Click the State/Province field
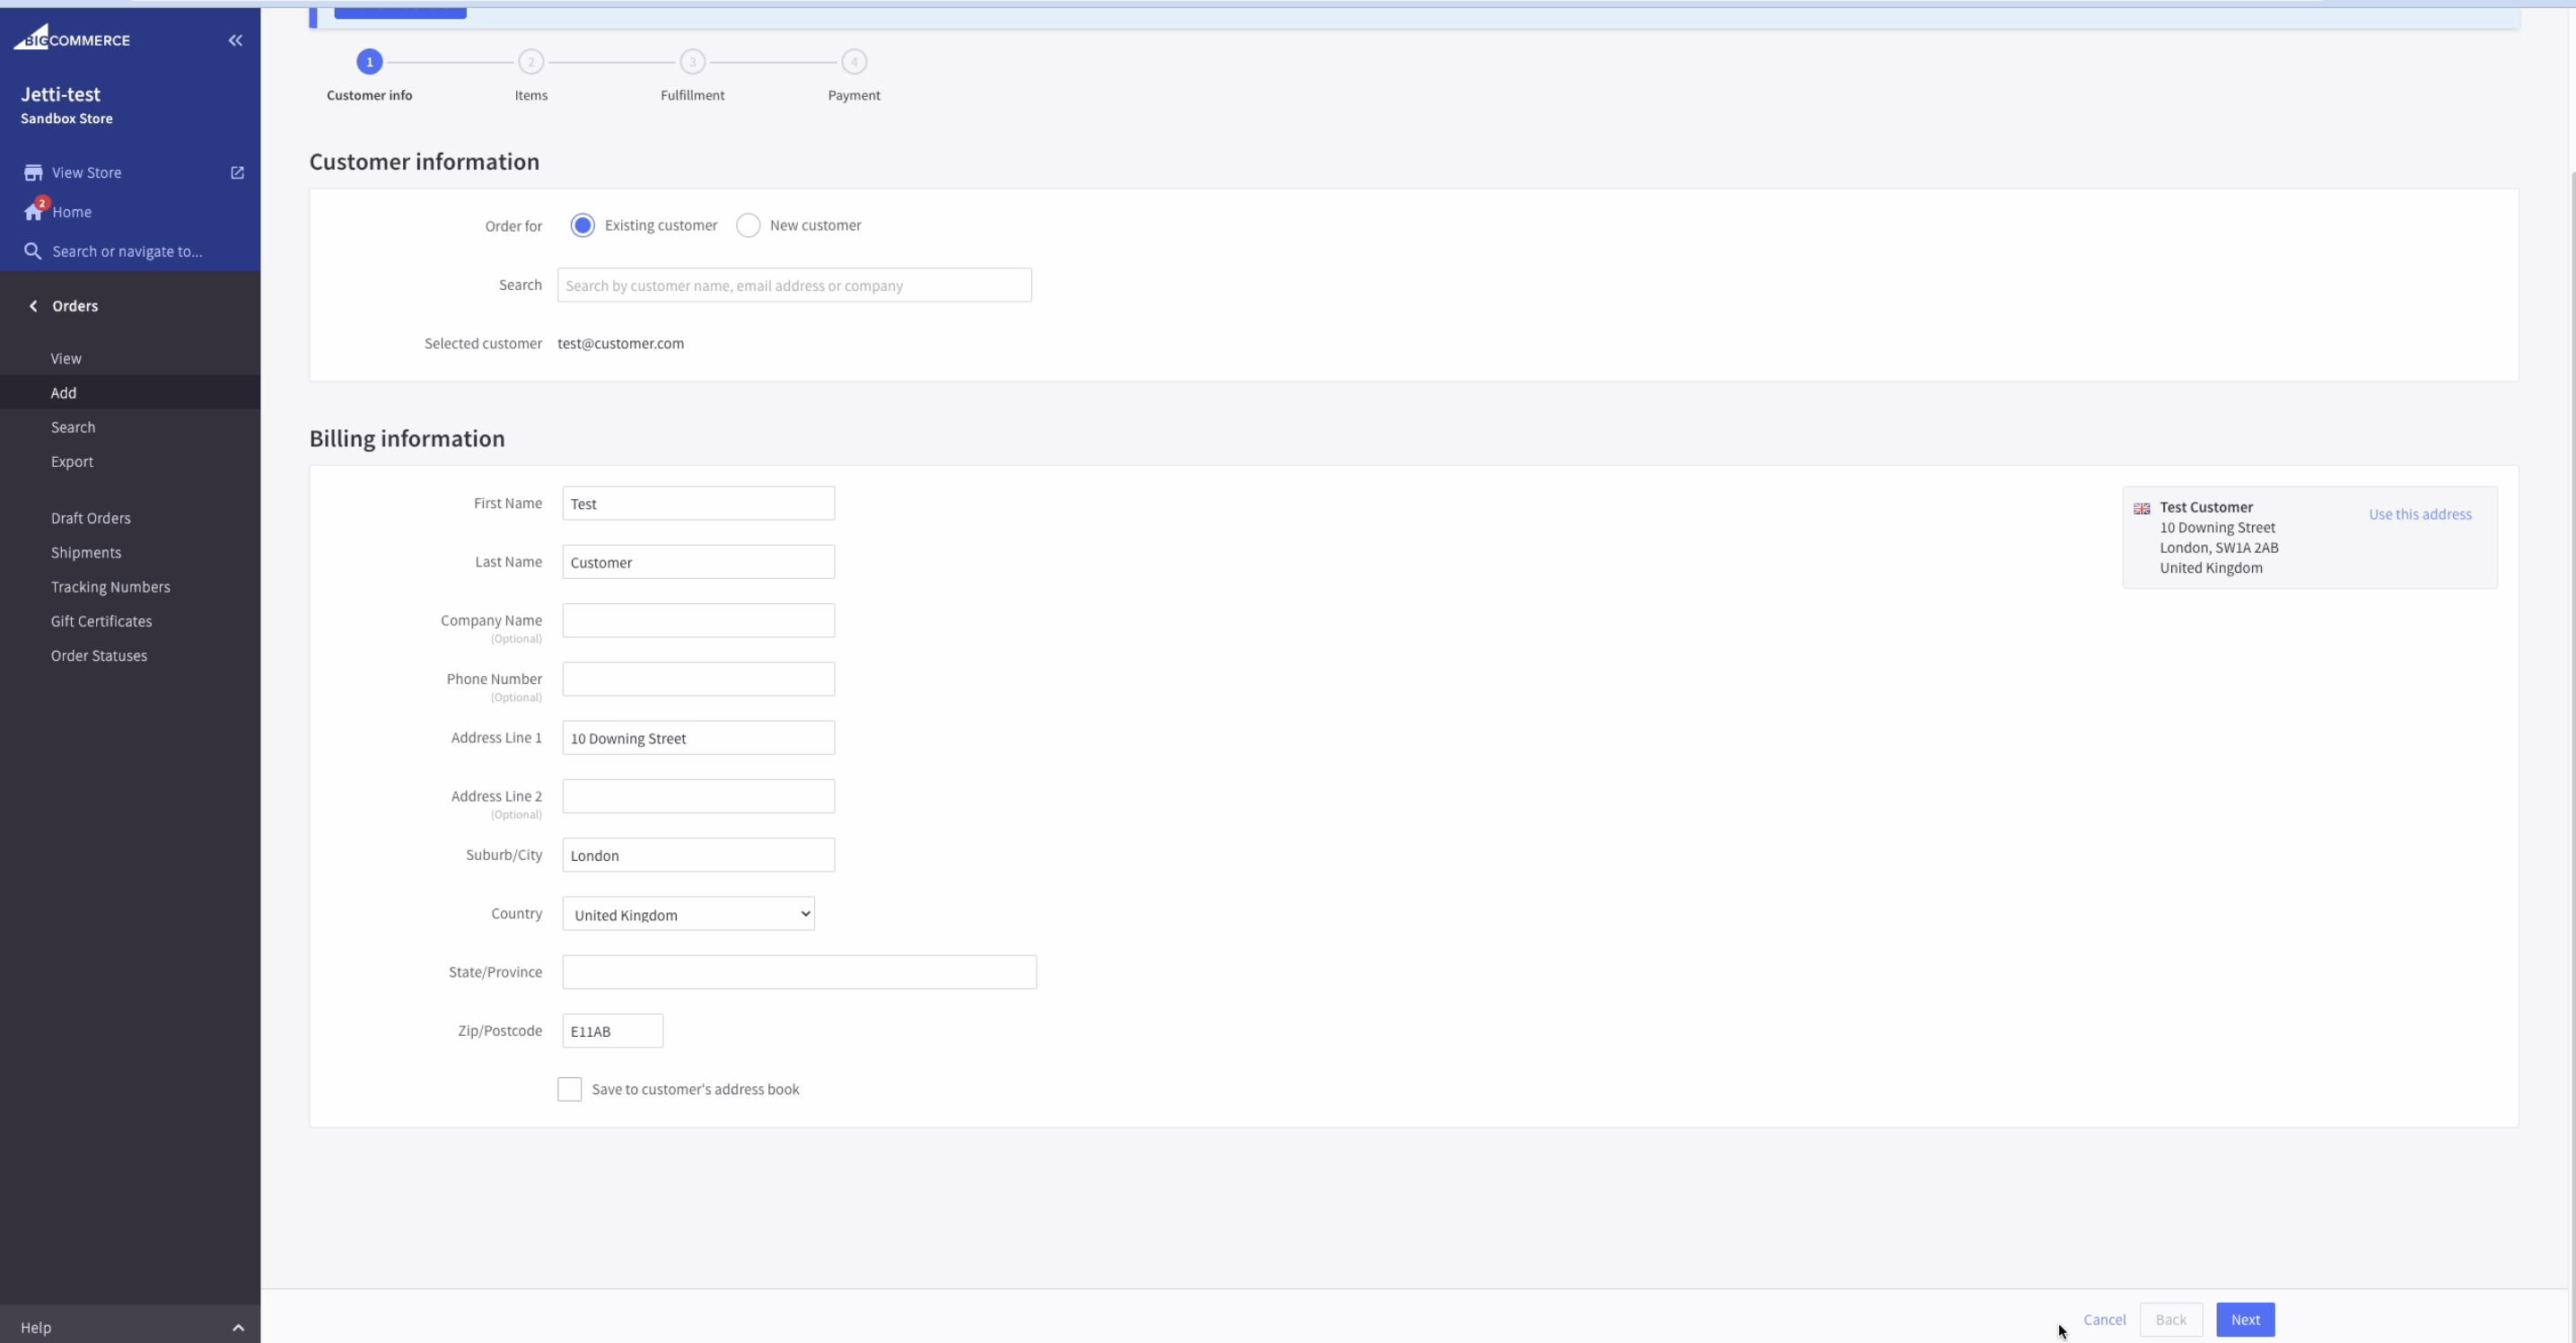 tap(799, 972)
